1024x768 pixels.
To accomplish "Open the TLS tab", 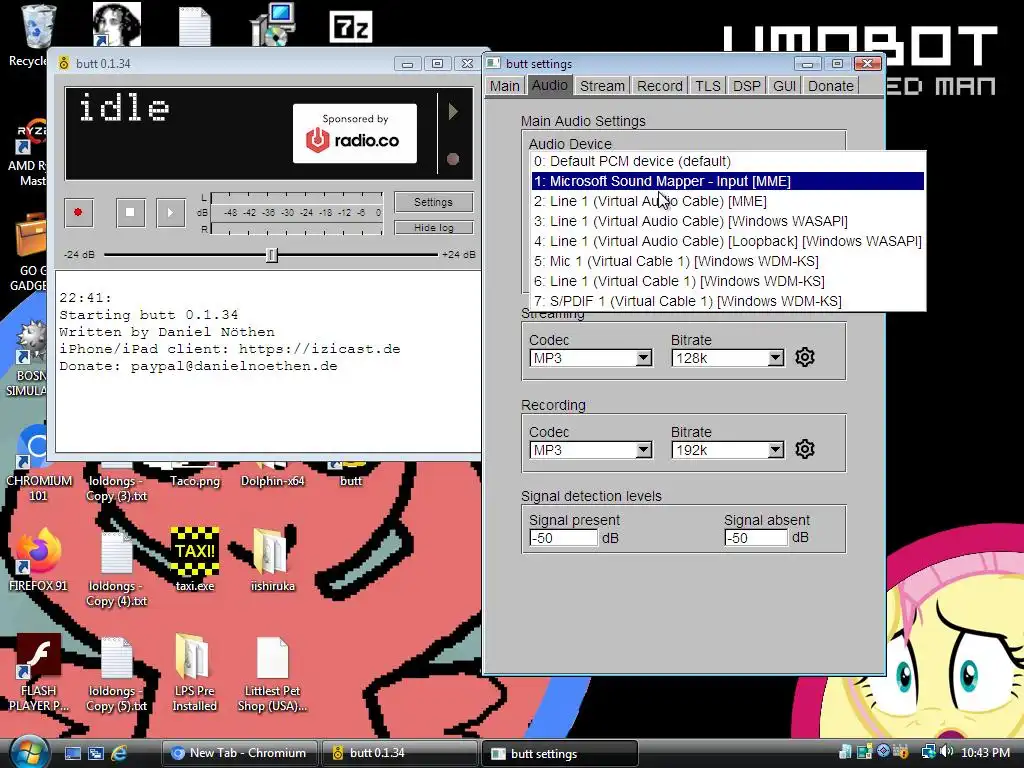I will point(707,86).
